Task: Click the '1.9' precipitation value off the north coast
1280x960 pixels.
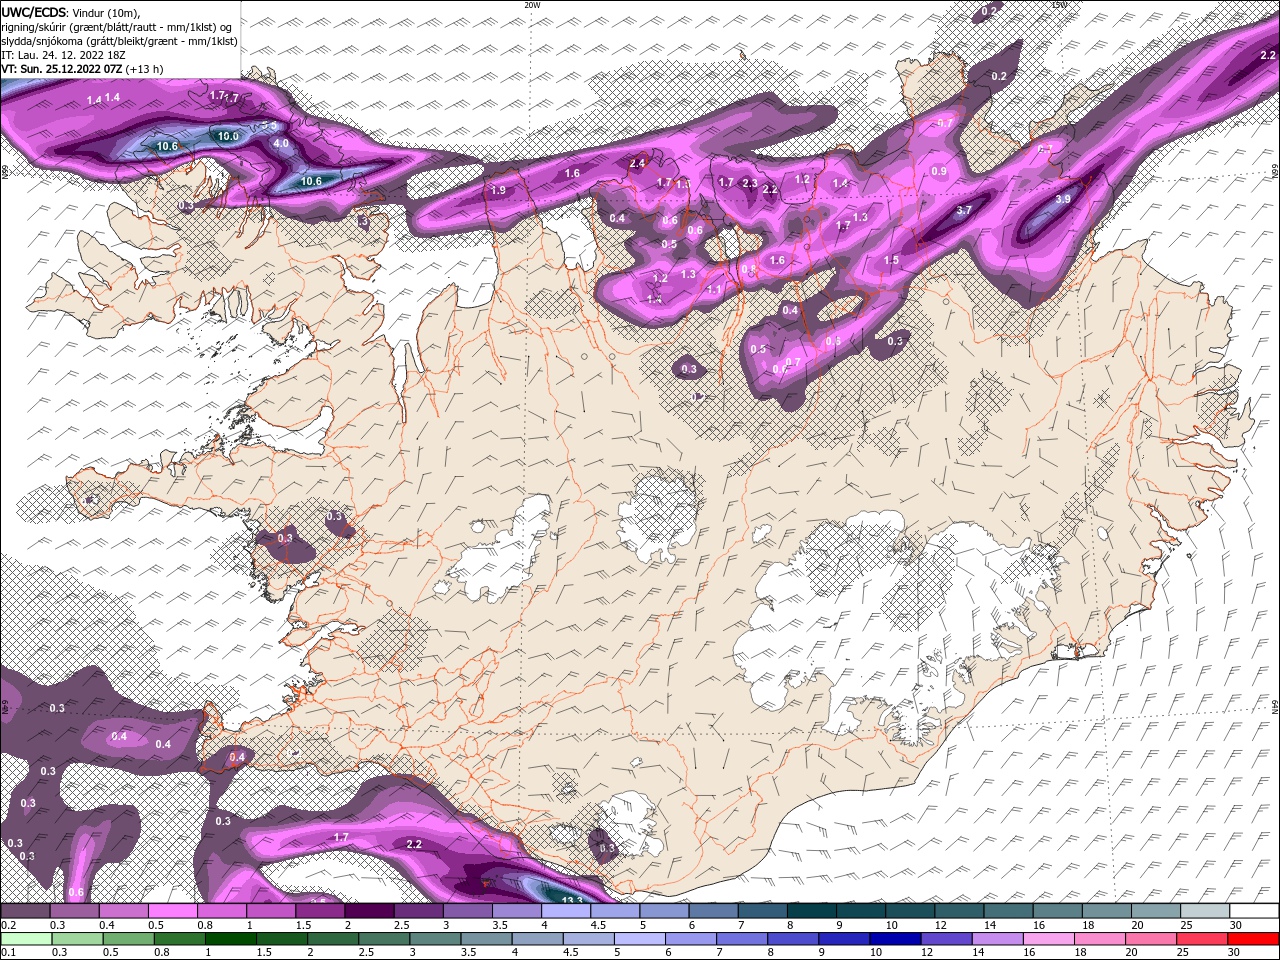Action: [x=498, y=190]
